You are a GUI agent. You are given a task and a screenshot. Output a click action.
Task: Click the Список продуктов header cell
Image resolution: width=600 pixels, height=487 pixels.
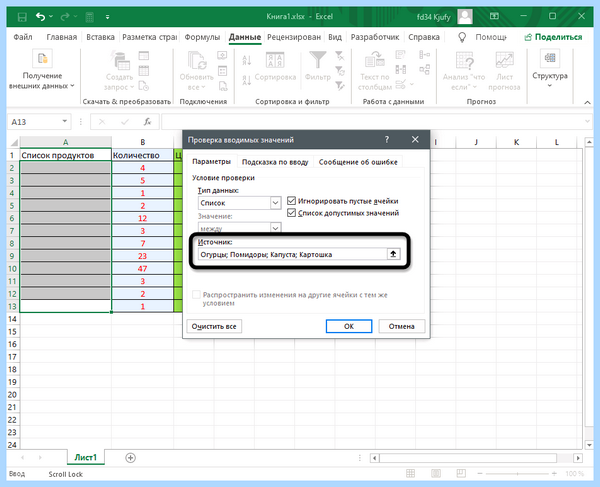65,155
